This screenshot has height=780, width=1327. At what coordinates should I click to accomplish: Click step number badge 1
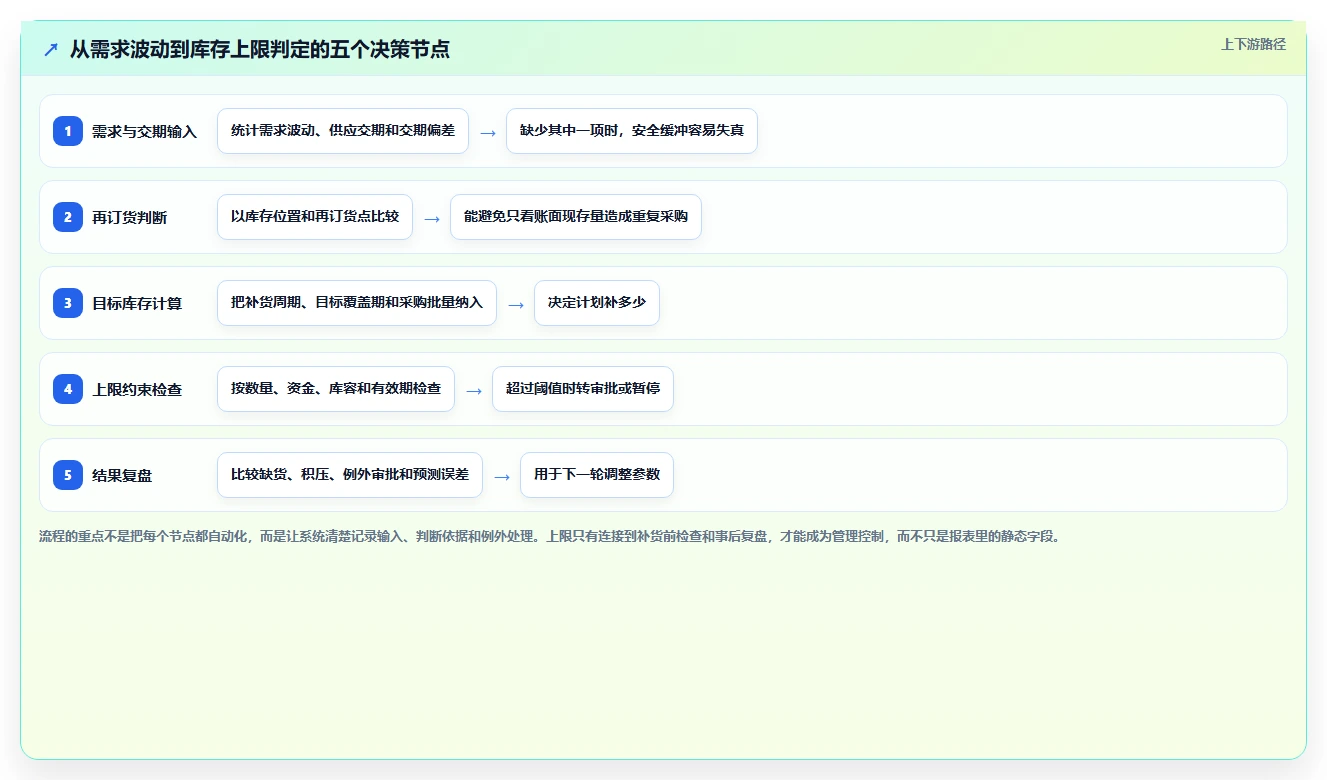pyautogui.click(x=68, y=131)
